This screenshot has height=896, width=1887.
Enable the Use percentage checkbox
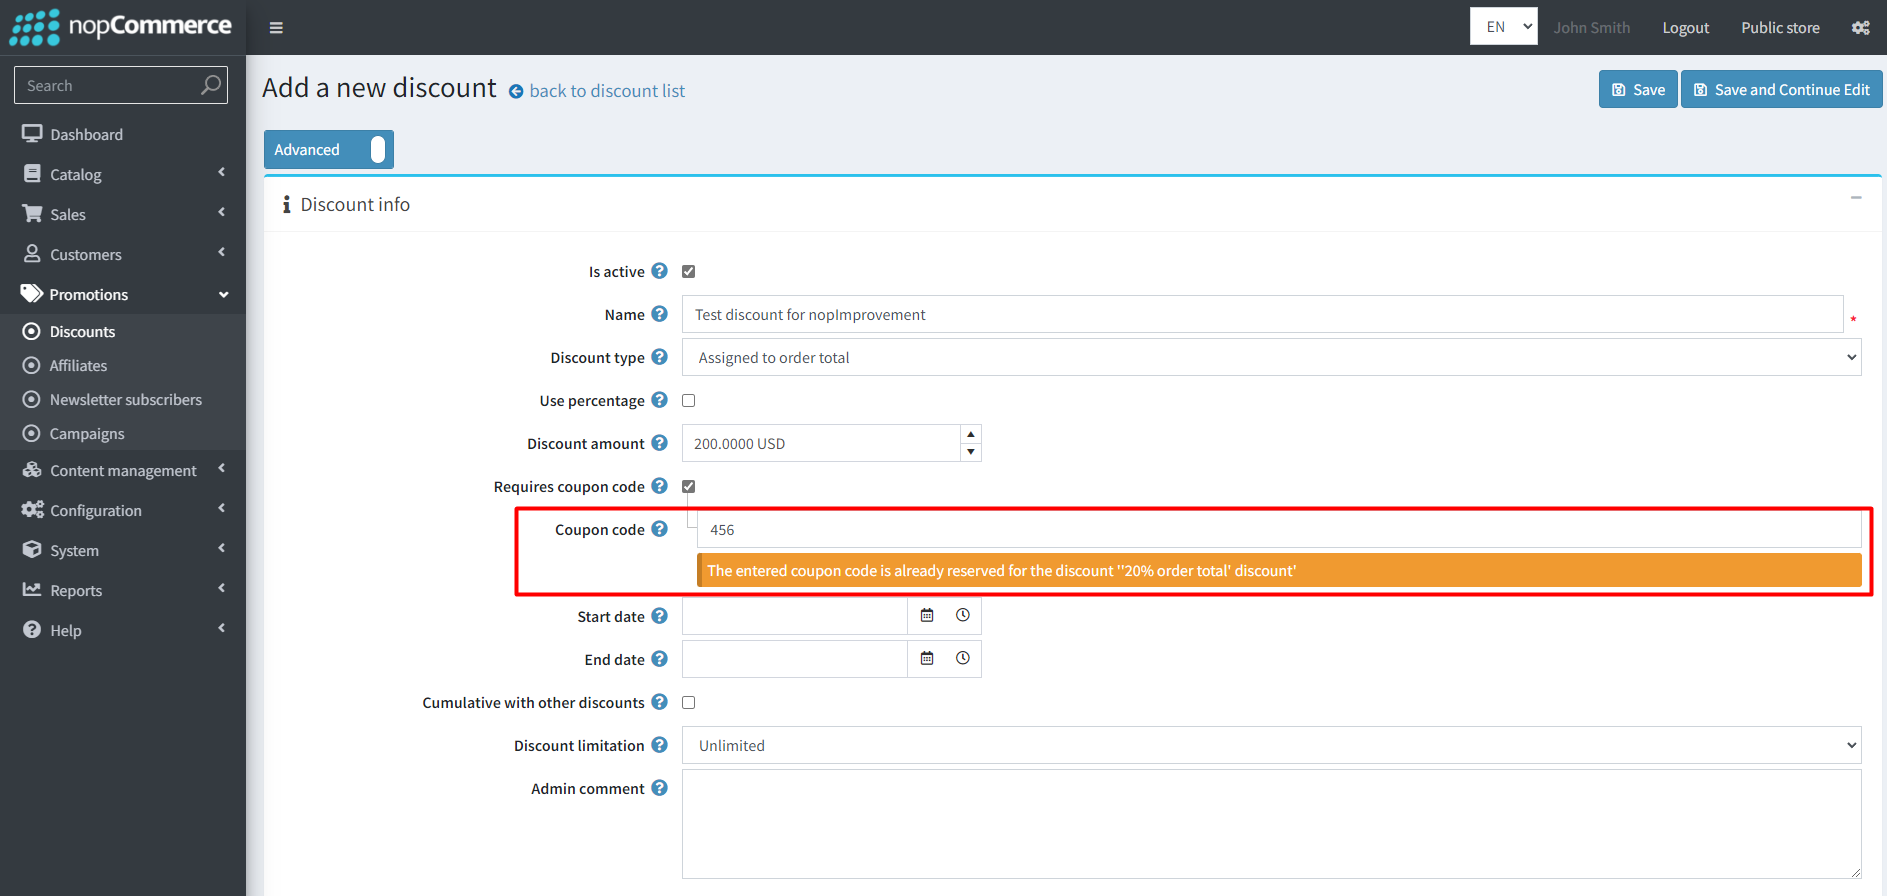(688, 400)
